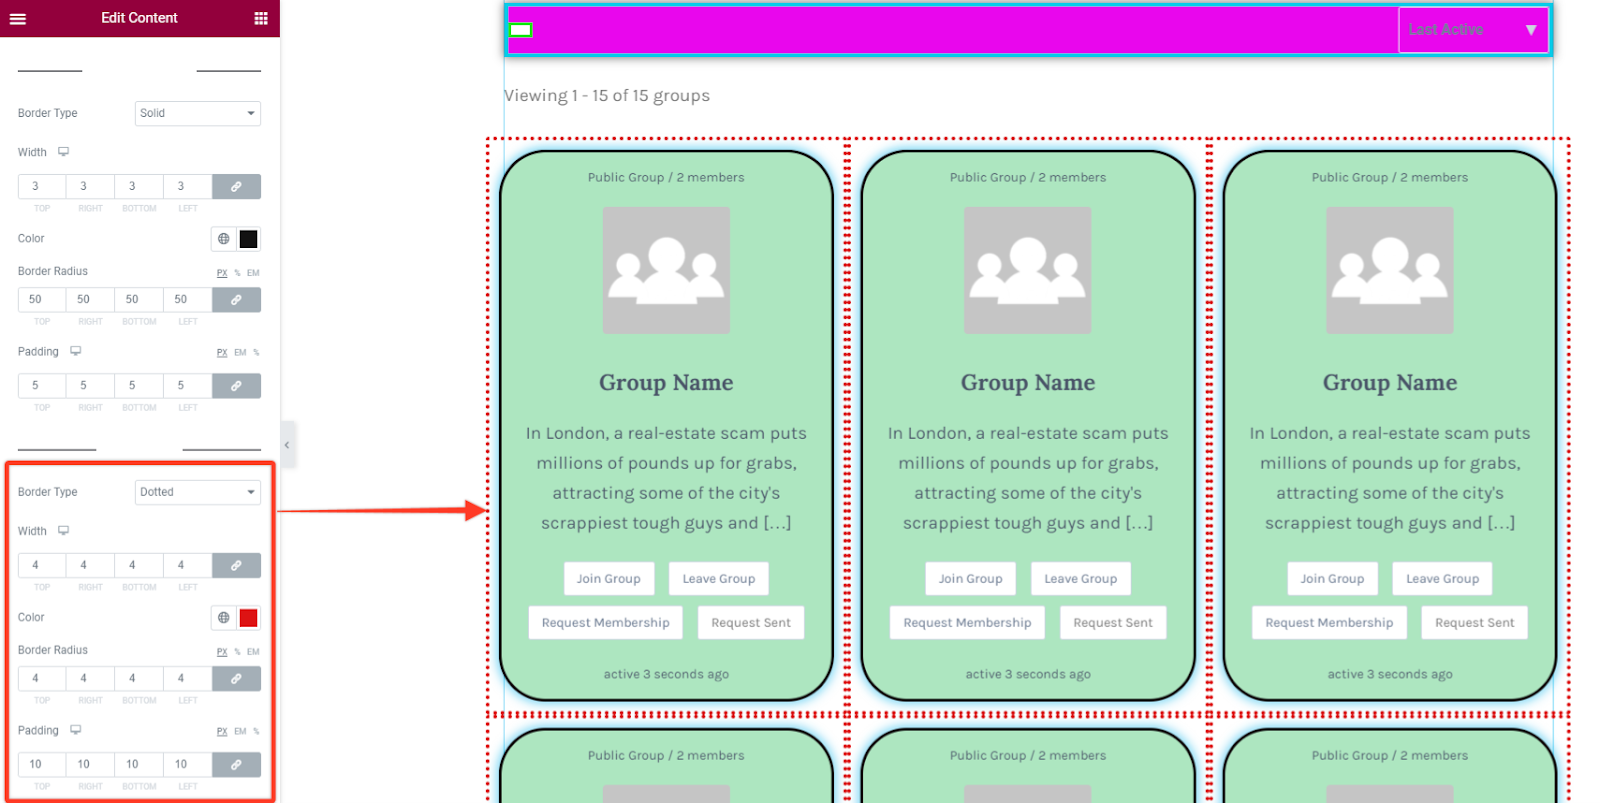Open global color globe next to red swatch

(224, 618)
